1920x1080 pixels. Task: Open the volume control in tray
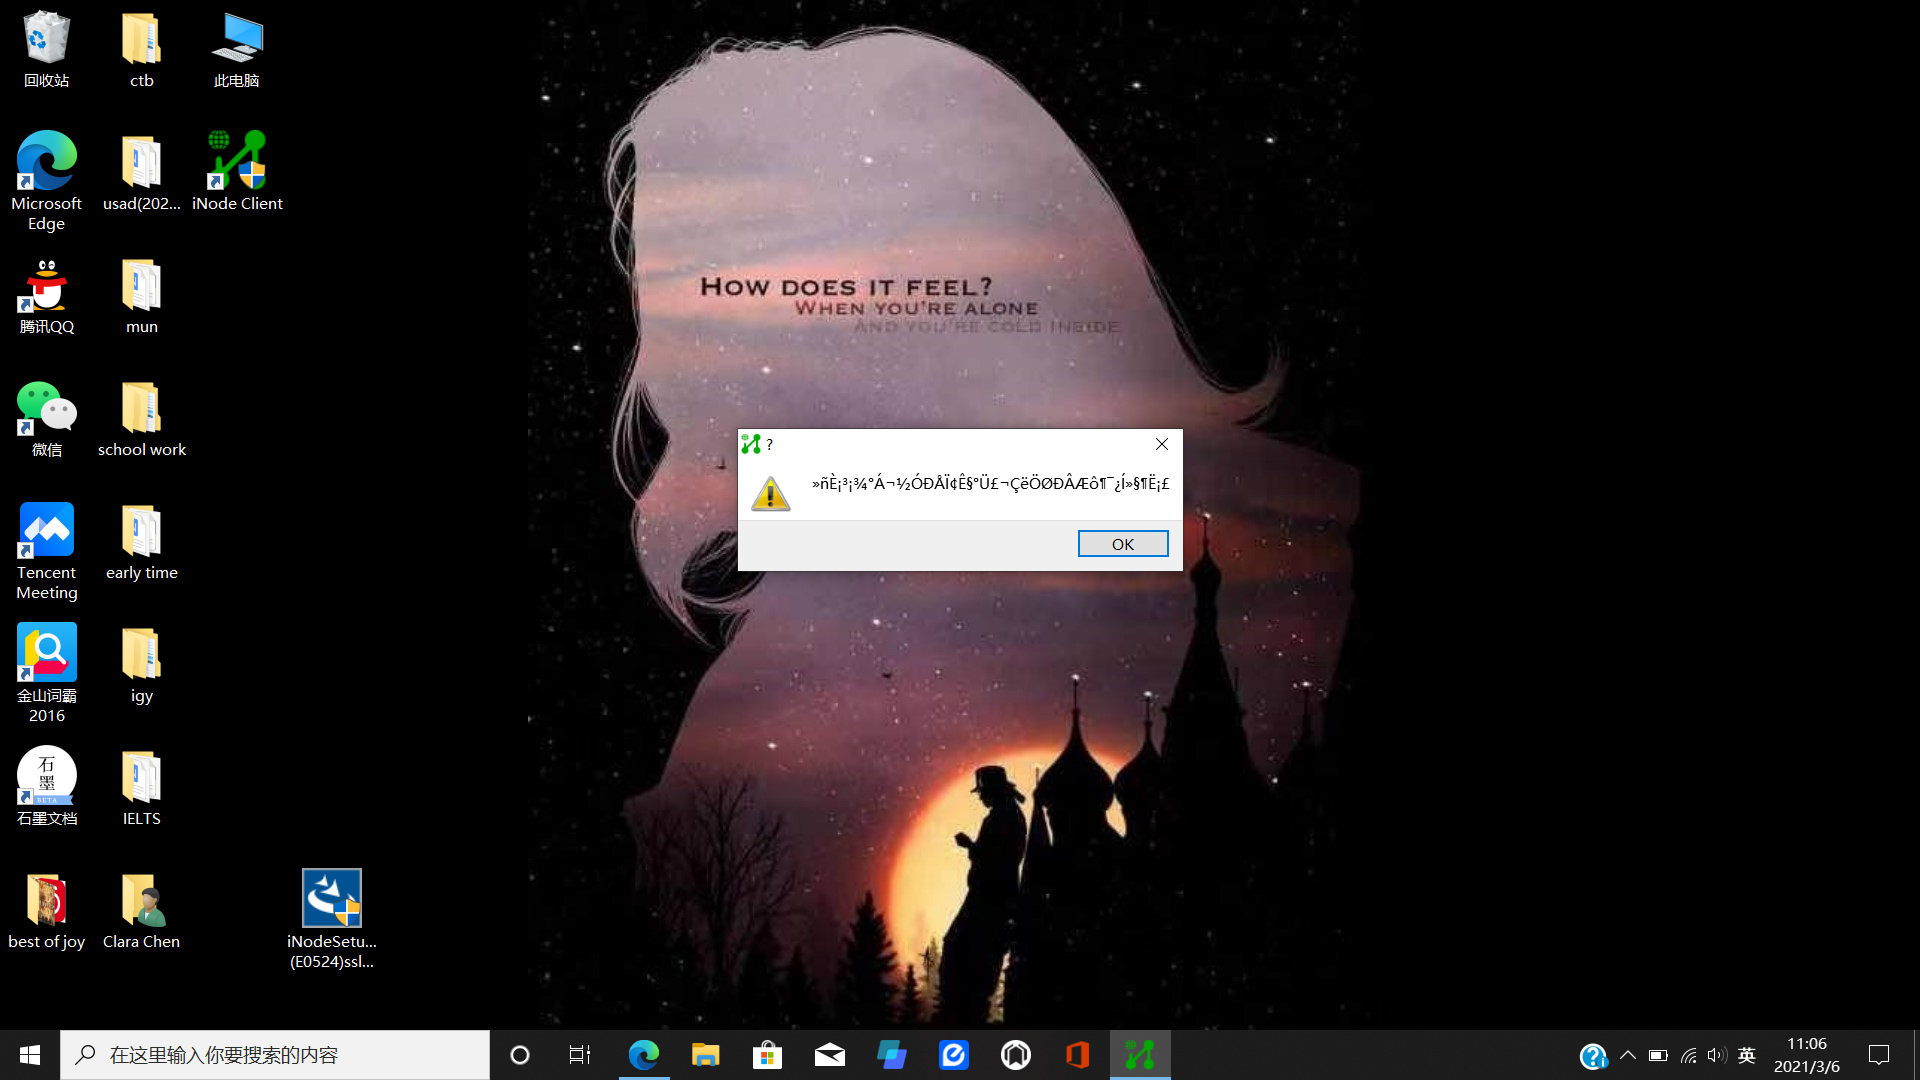pyautogui.click(x=1717, y=1055)
